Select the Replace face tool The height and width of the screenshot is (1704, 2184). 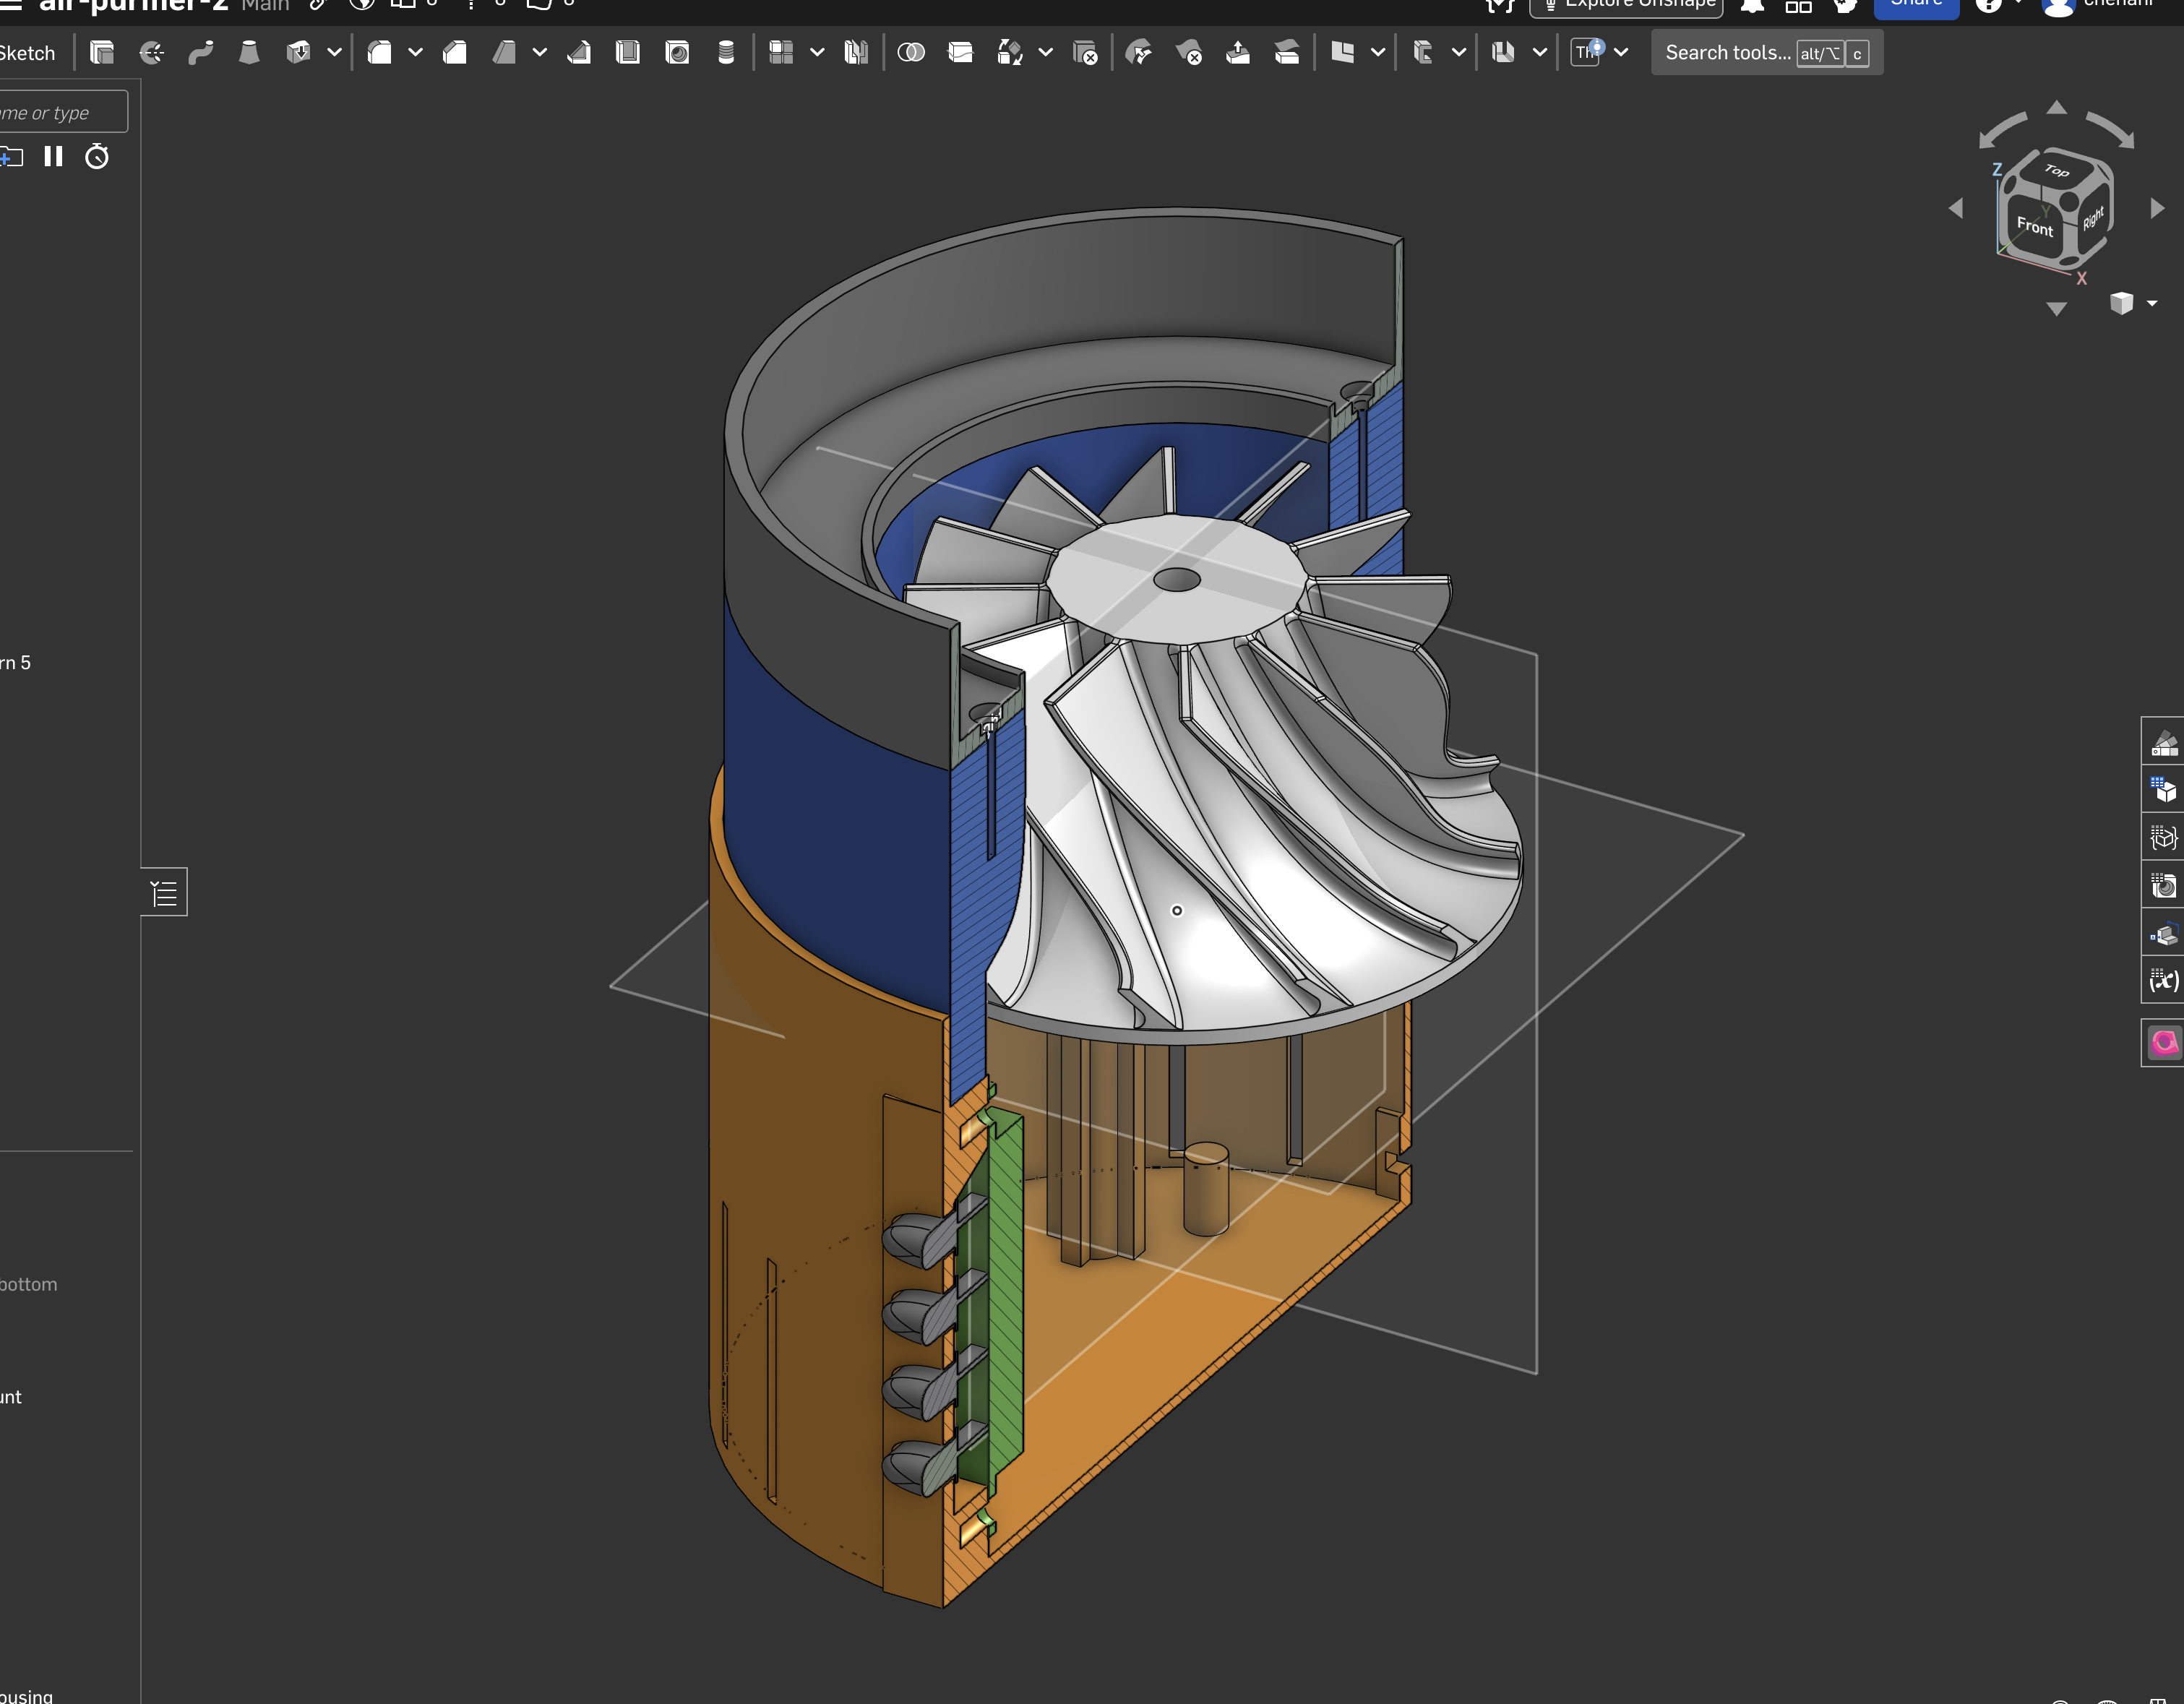(x=1287, y=53)
